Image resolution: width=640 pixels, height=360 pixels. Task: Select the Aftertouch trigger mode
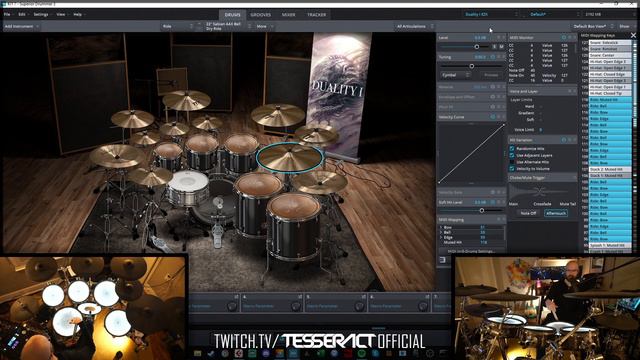coord(556,213)
